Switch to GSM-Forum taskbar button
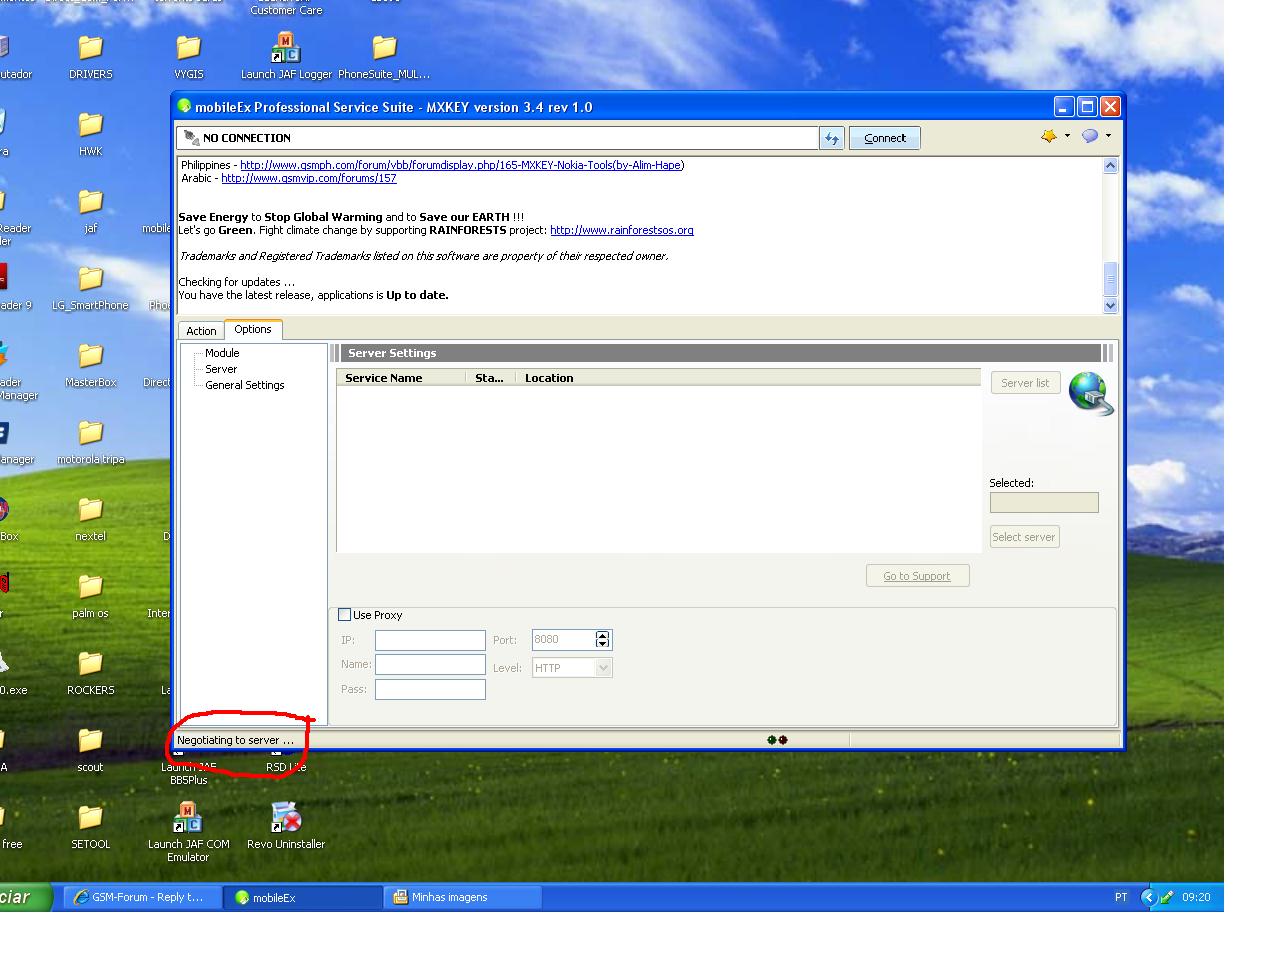Screen dimensions: 1280x960 pos(143,897)
